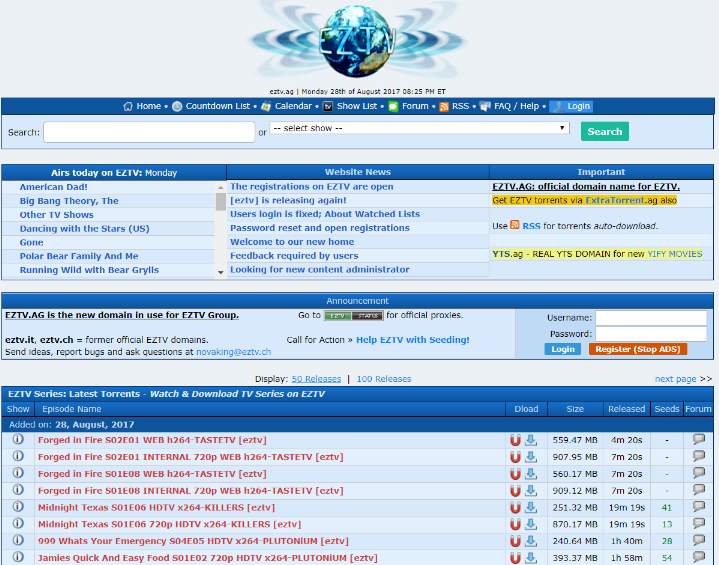Display 100 Releases

(x=383, y=379)
